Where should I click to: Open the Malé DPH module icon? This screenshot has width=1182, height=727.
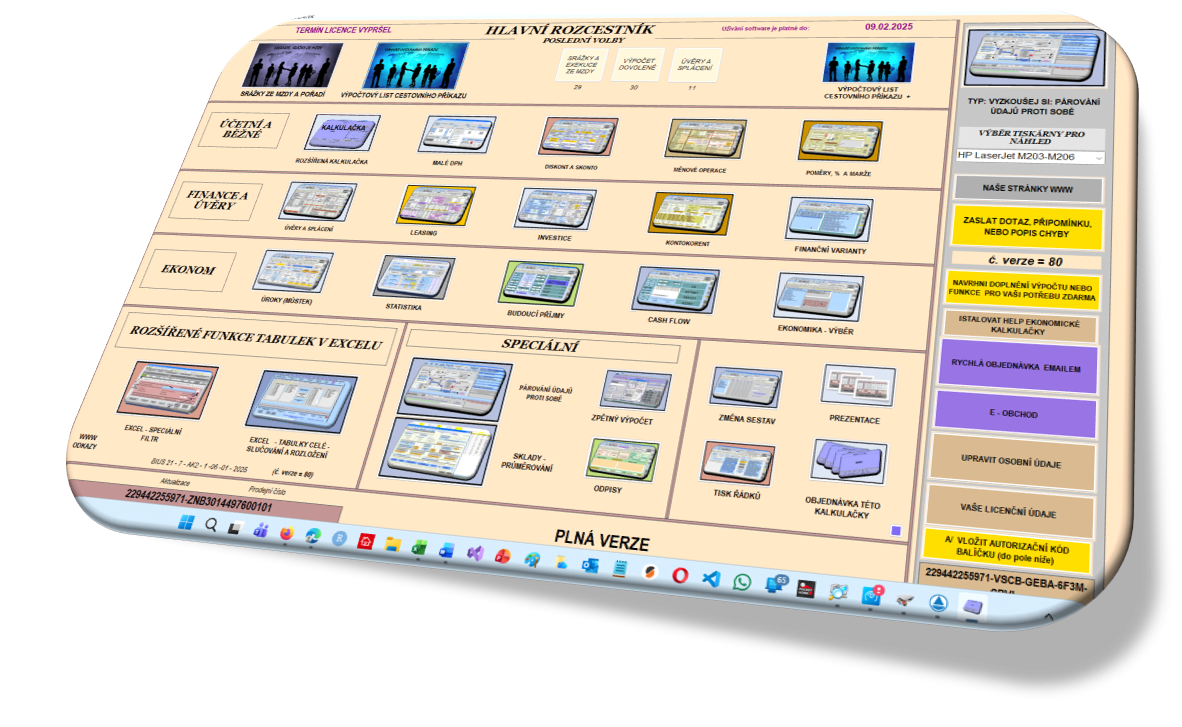coord(457,135)
